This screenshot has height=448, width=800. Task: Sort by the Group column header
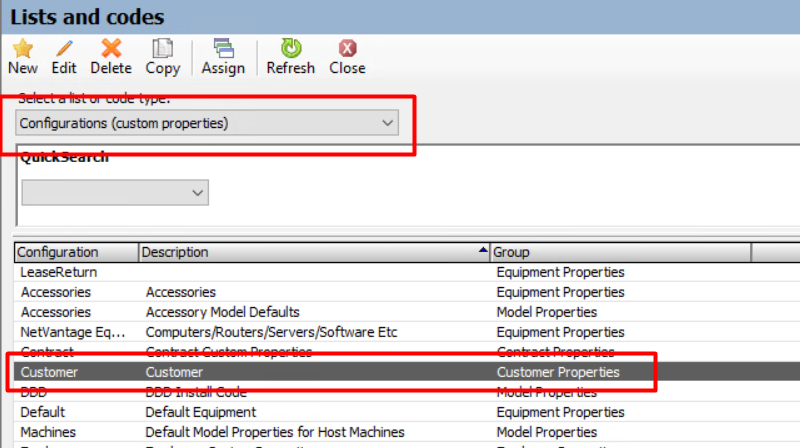(620, 252)
